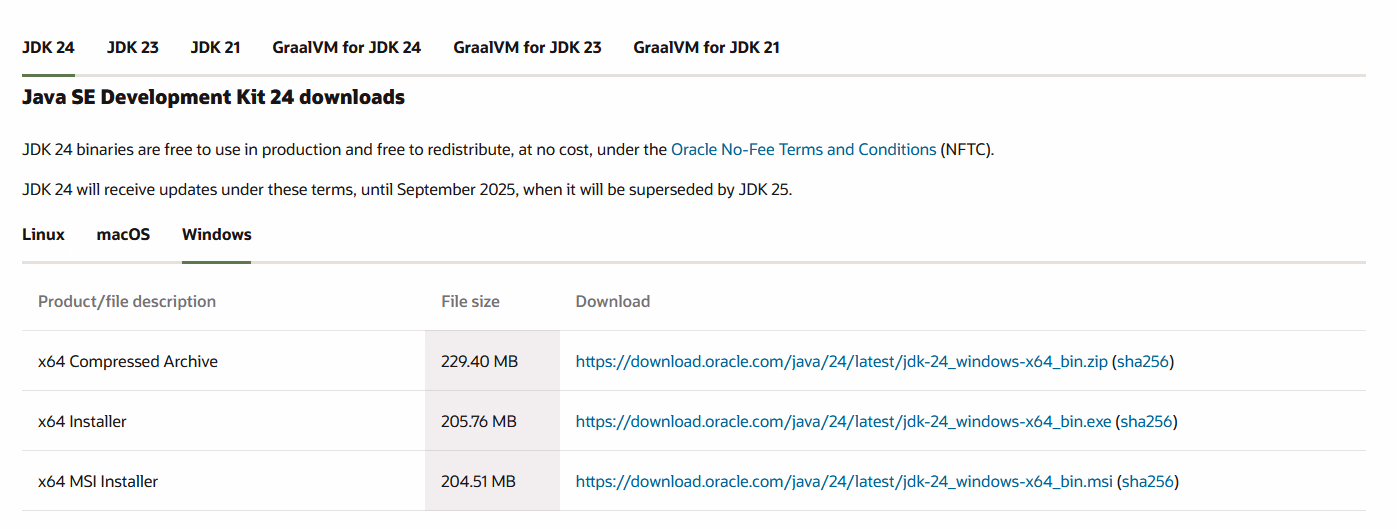Switch to the JDK 23 tab
Screen dimensions: 1397x529
(x=133, y=47)
